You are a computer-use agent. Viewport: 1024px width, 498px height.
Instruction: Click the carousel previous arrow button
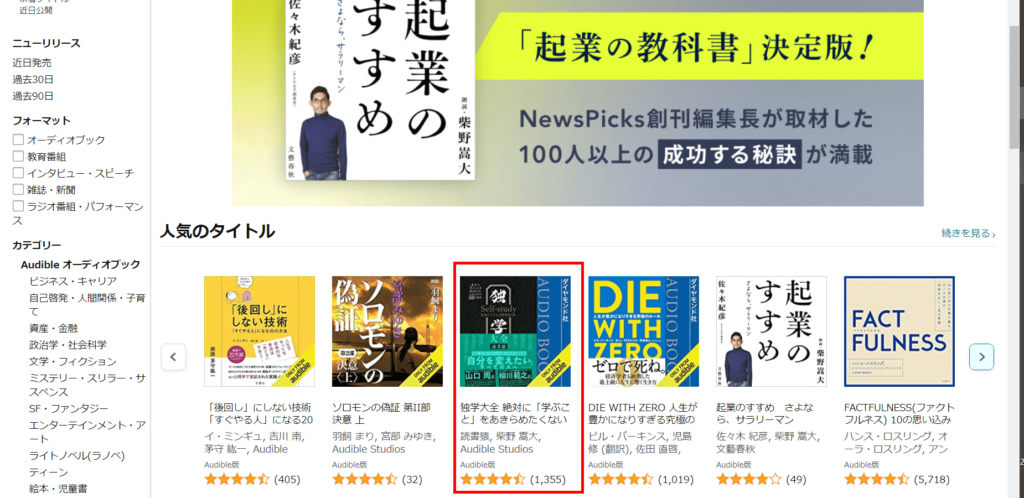173,357
